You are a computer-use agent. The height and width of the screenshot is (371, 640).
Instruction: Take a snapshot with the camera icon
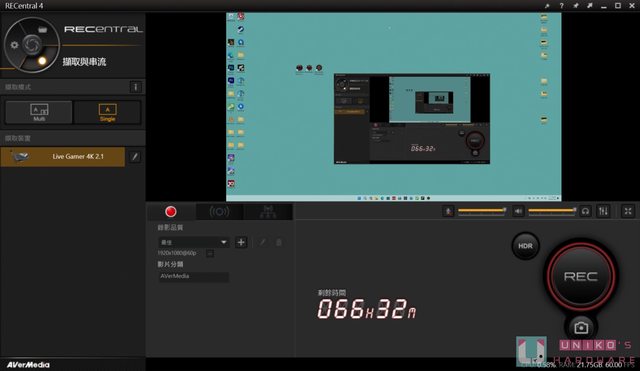pos(581,327)
